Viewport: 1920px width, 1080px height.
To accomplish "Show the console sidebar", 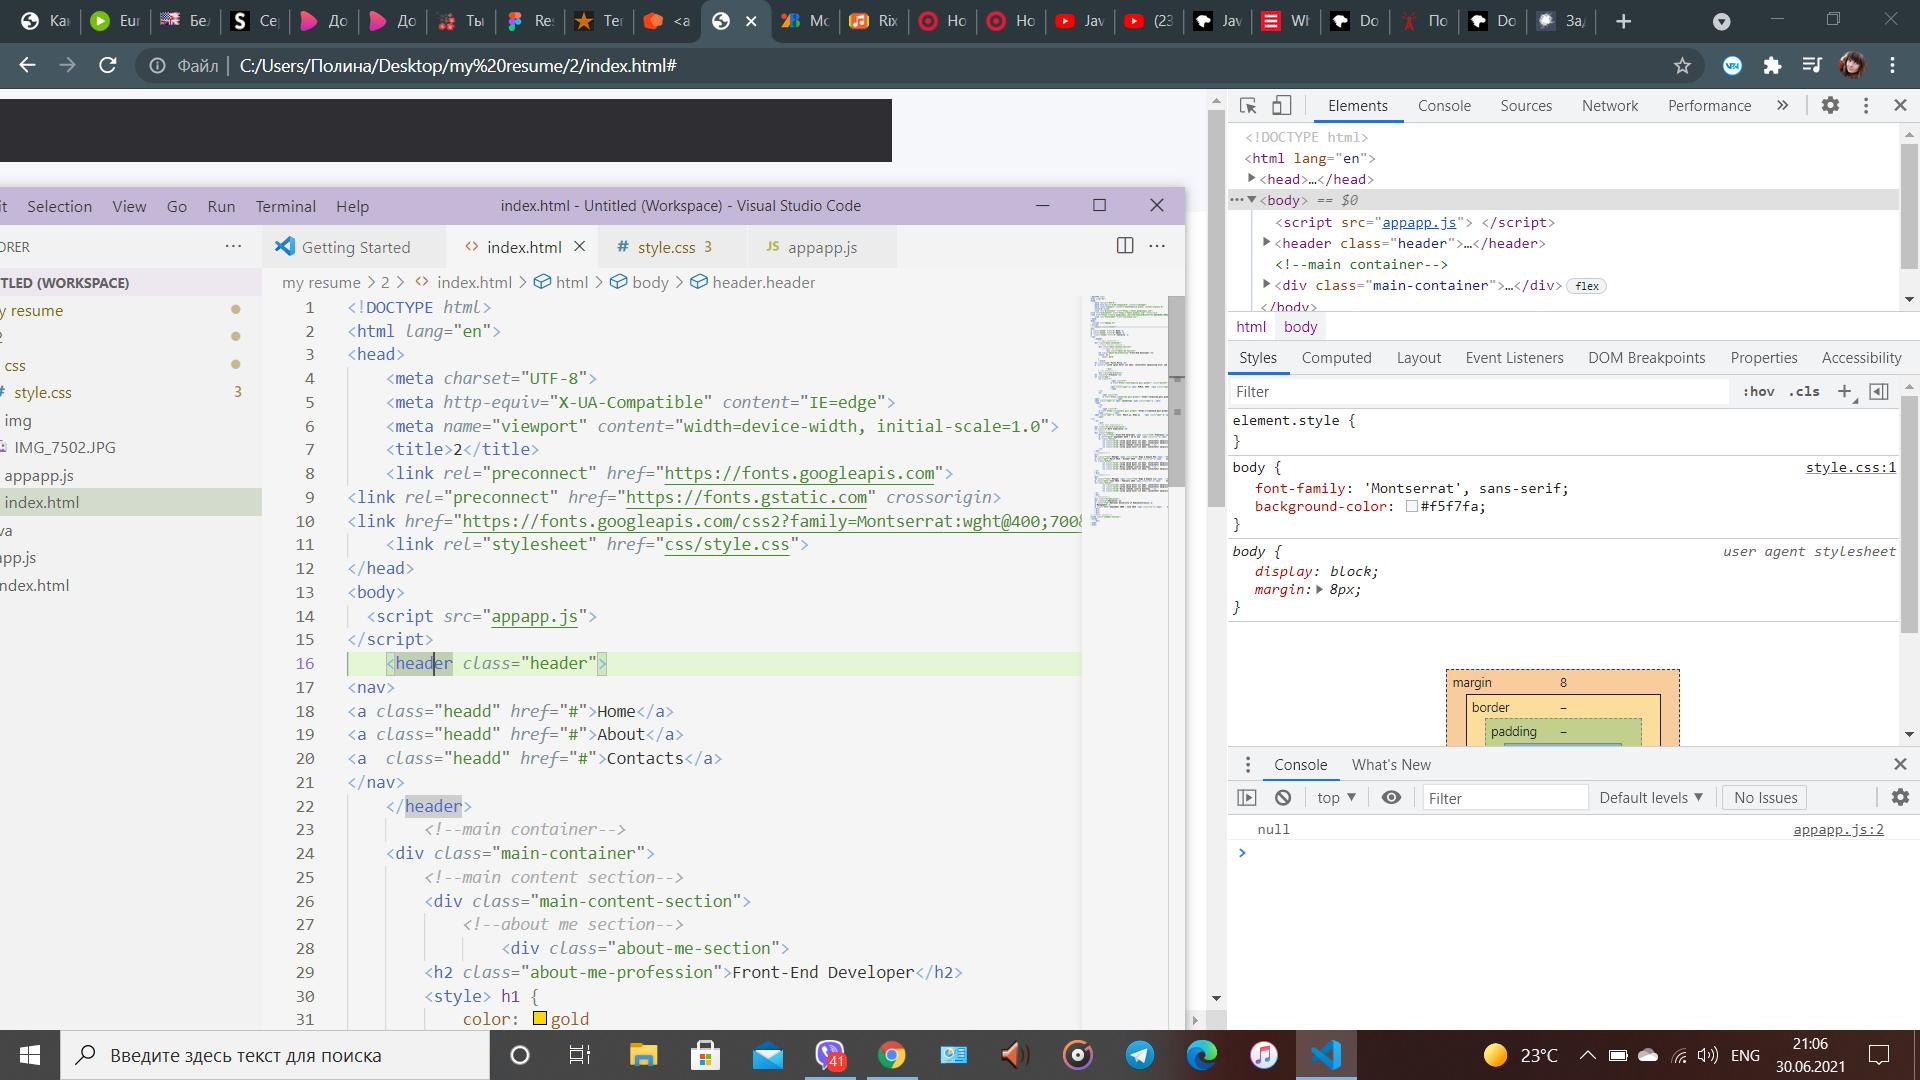I will click(x=1247, y=798).
